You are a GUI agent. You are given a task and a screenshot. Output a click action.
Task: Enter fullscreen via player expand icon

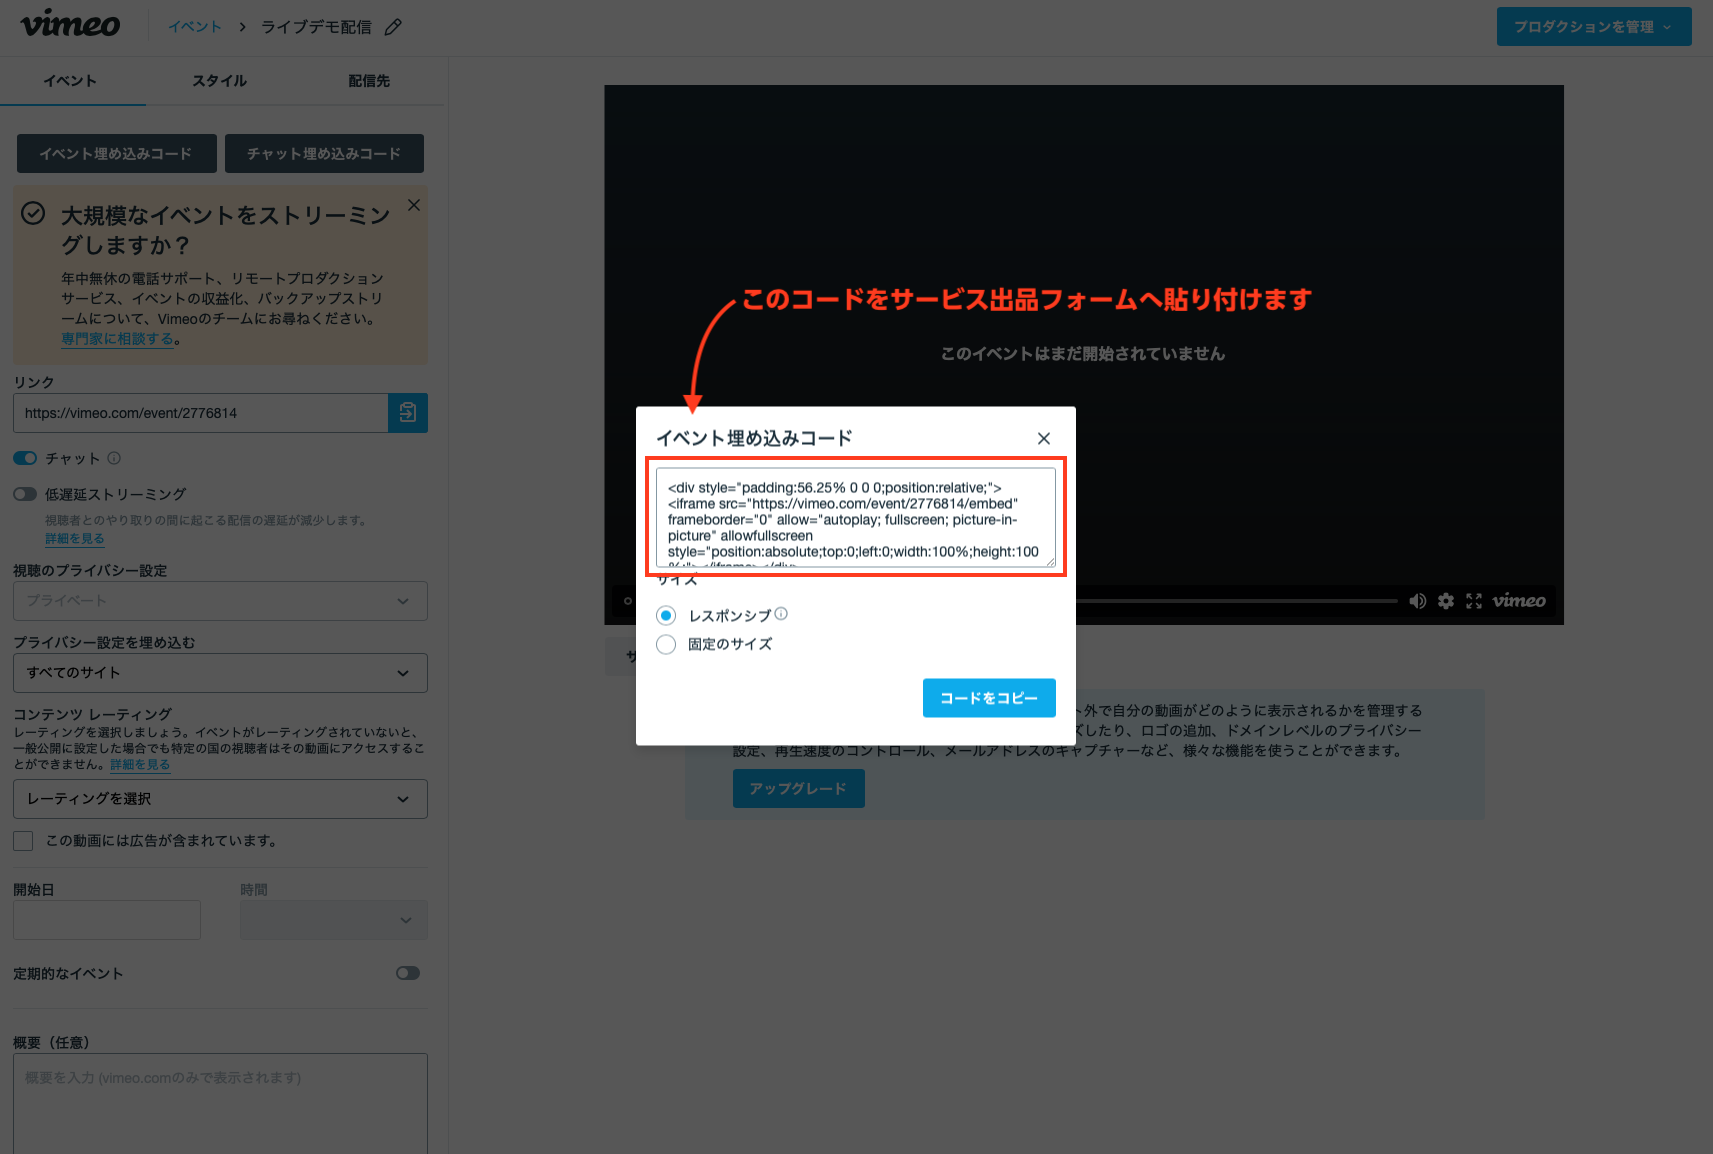1473,601
